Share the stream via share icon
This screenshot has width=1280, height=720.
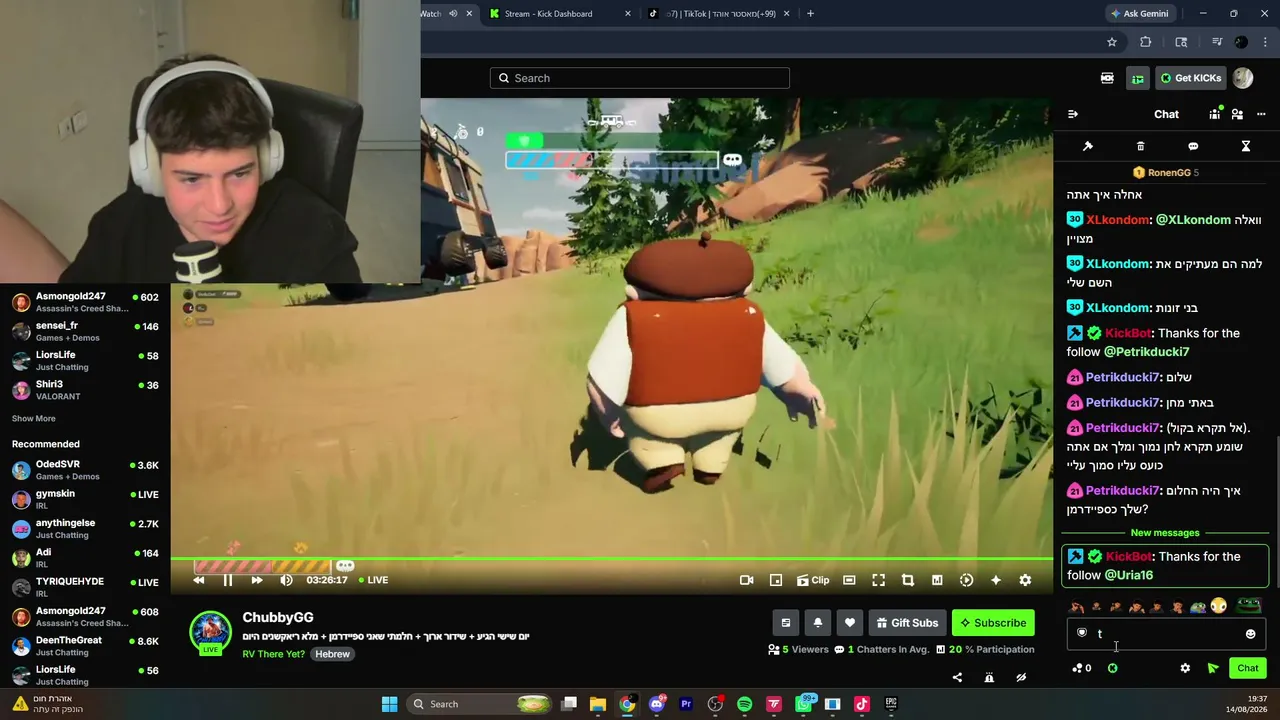(x=957, y=677)
